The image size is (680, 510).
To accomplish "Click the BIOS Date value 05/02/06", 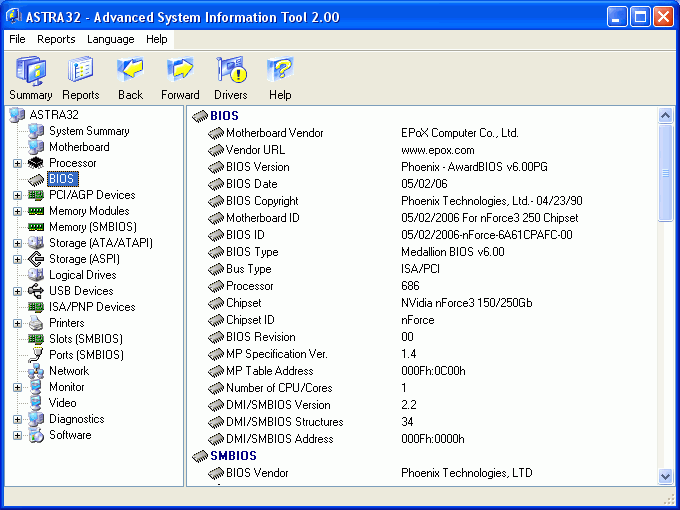I will [424, 184].
